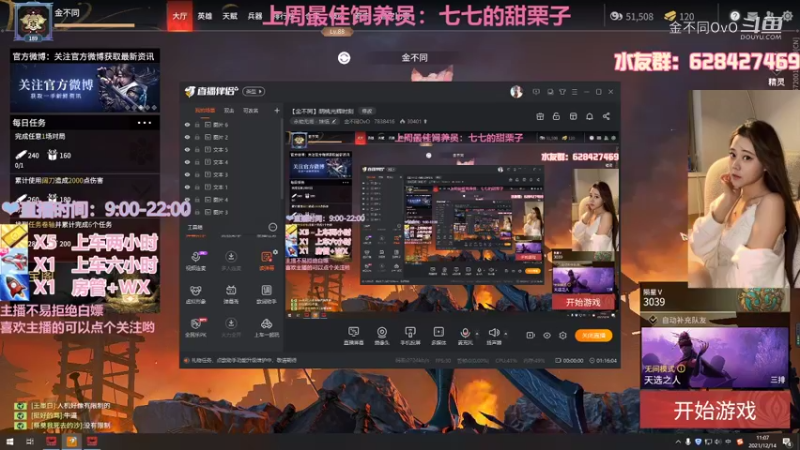Screen dimensions: 800x450
Task: Launch the 全民乐PK tool
Action: [195, 324]
